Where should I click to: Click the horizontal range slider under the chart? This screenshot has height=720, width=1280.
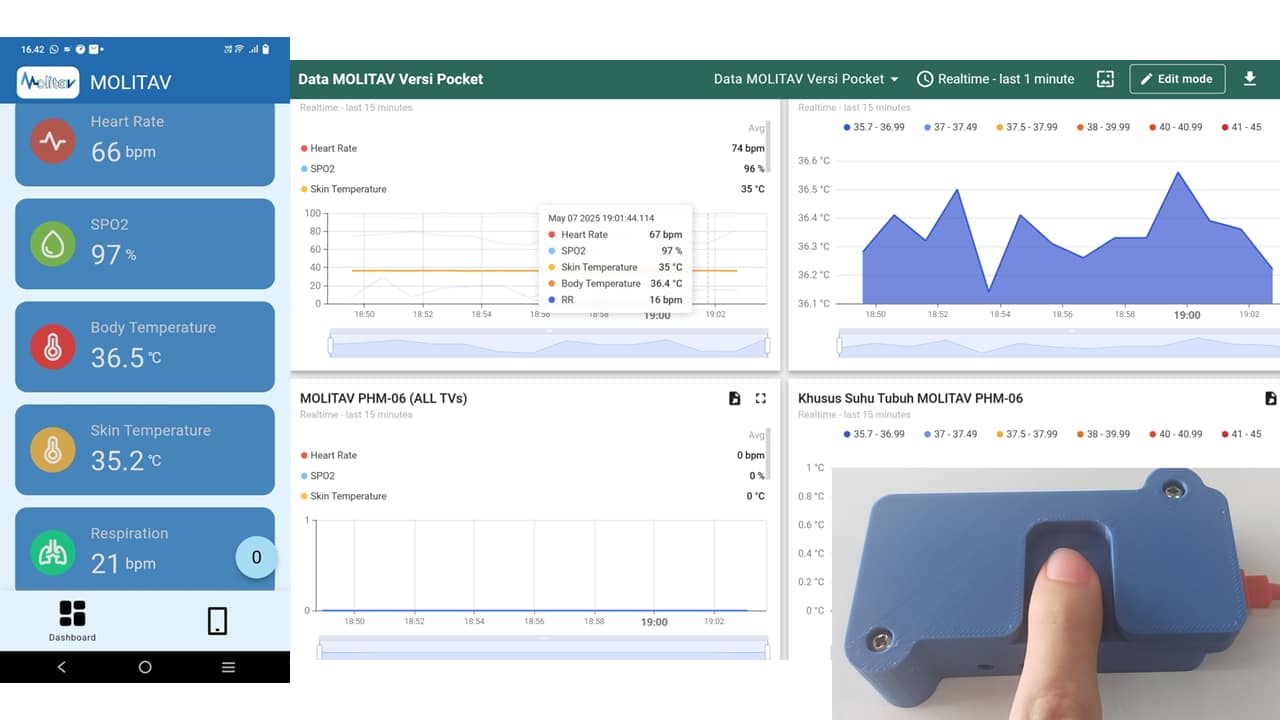click(548, 343)
